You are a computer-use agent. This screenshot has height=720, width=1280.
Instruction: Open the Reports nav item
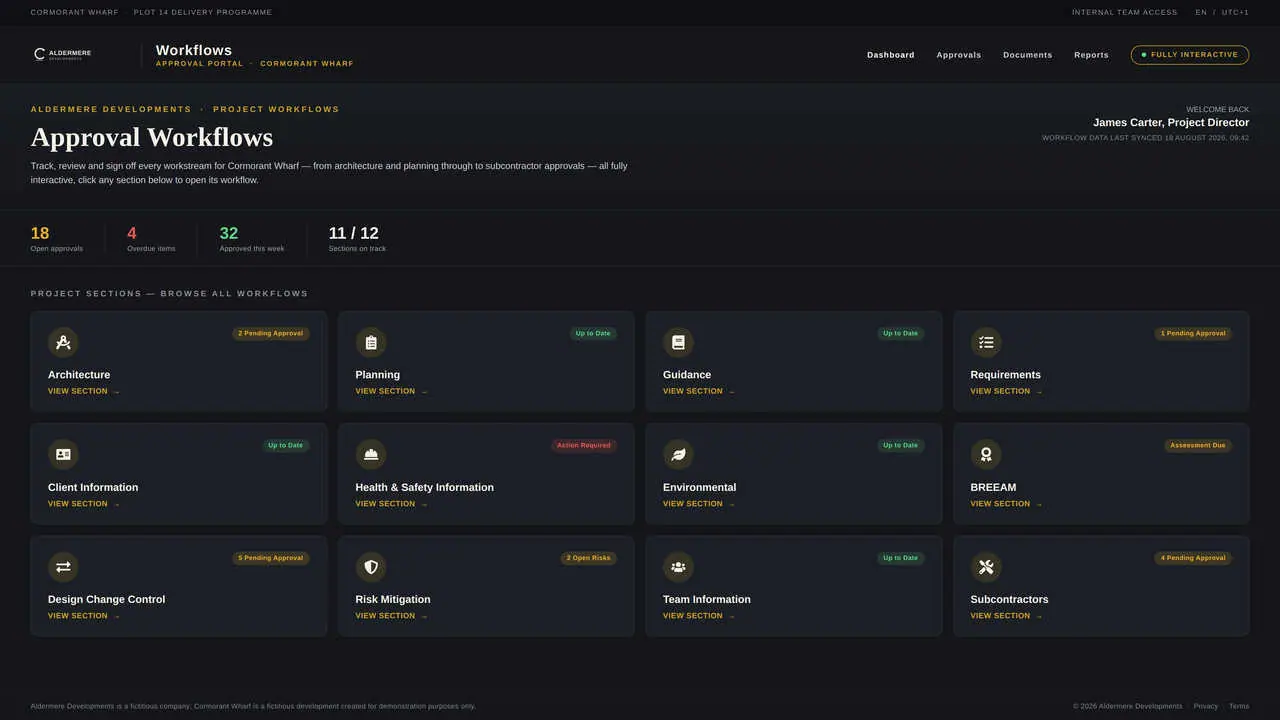[x=1091, y=55]
